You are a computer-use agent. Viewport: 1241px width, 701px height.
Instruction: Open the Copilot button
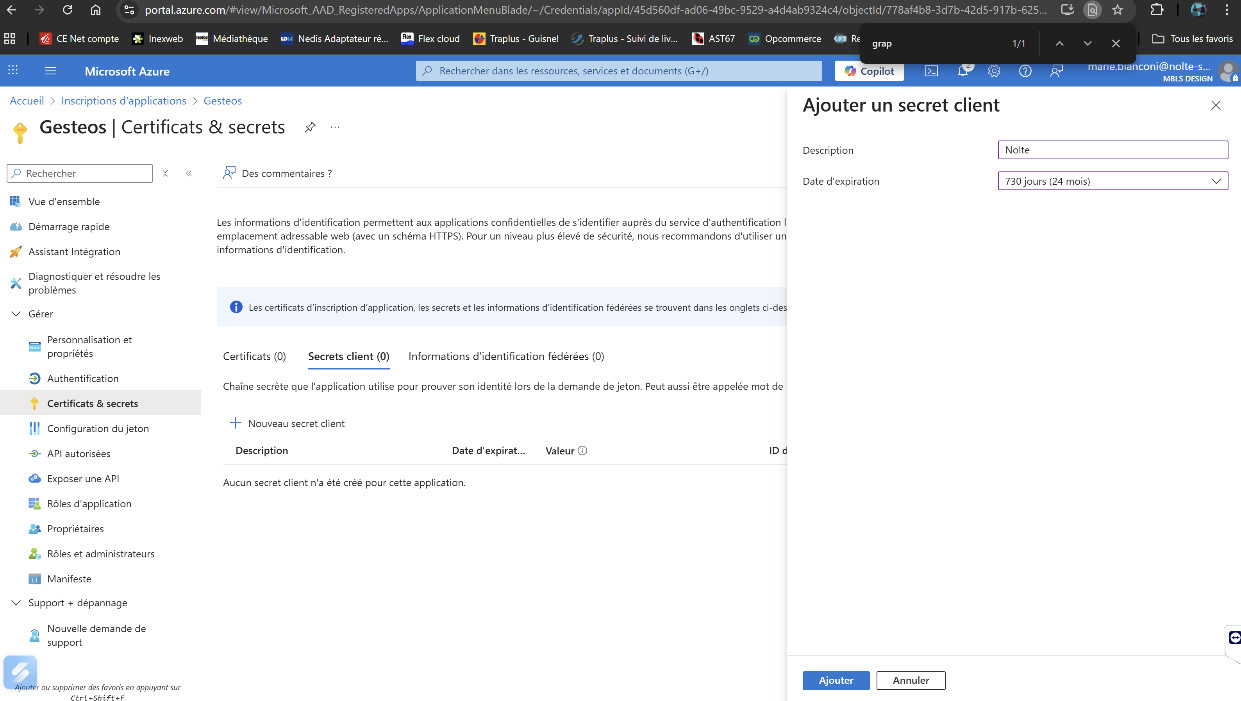[869, 71]
